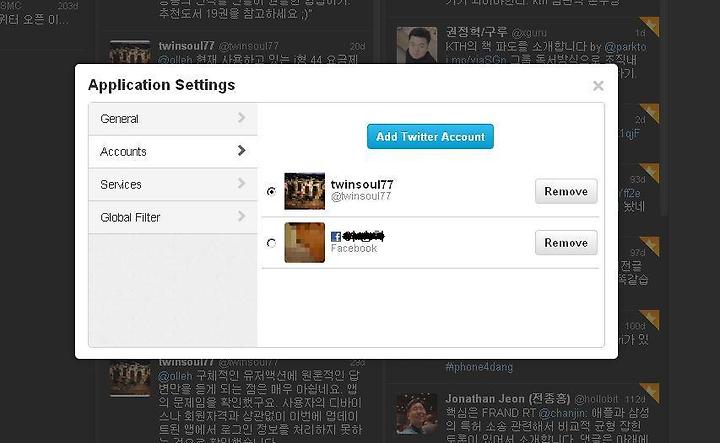Click the Facebook account avatar thumbnail
The width and height of the screenshot is (720, 443).
(x=304, y=242)
